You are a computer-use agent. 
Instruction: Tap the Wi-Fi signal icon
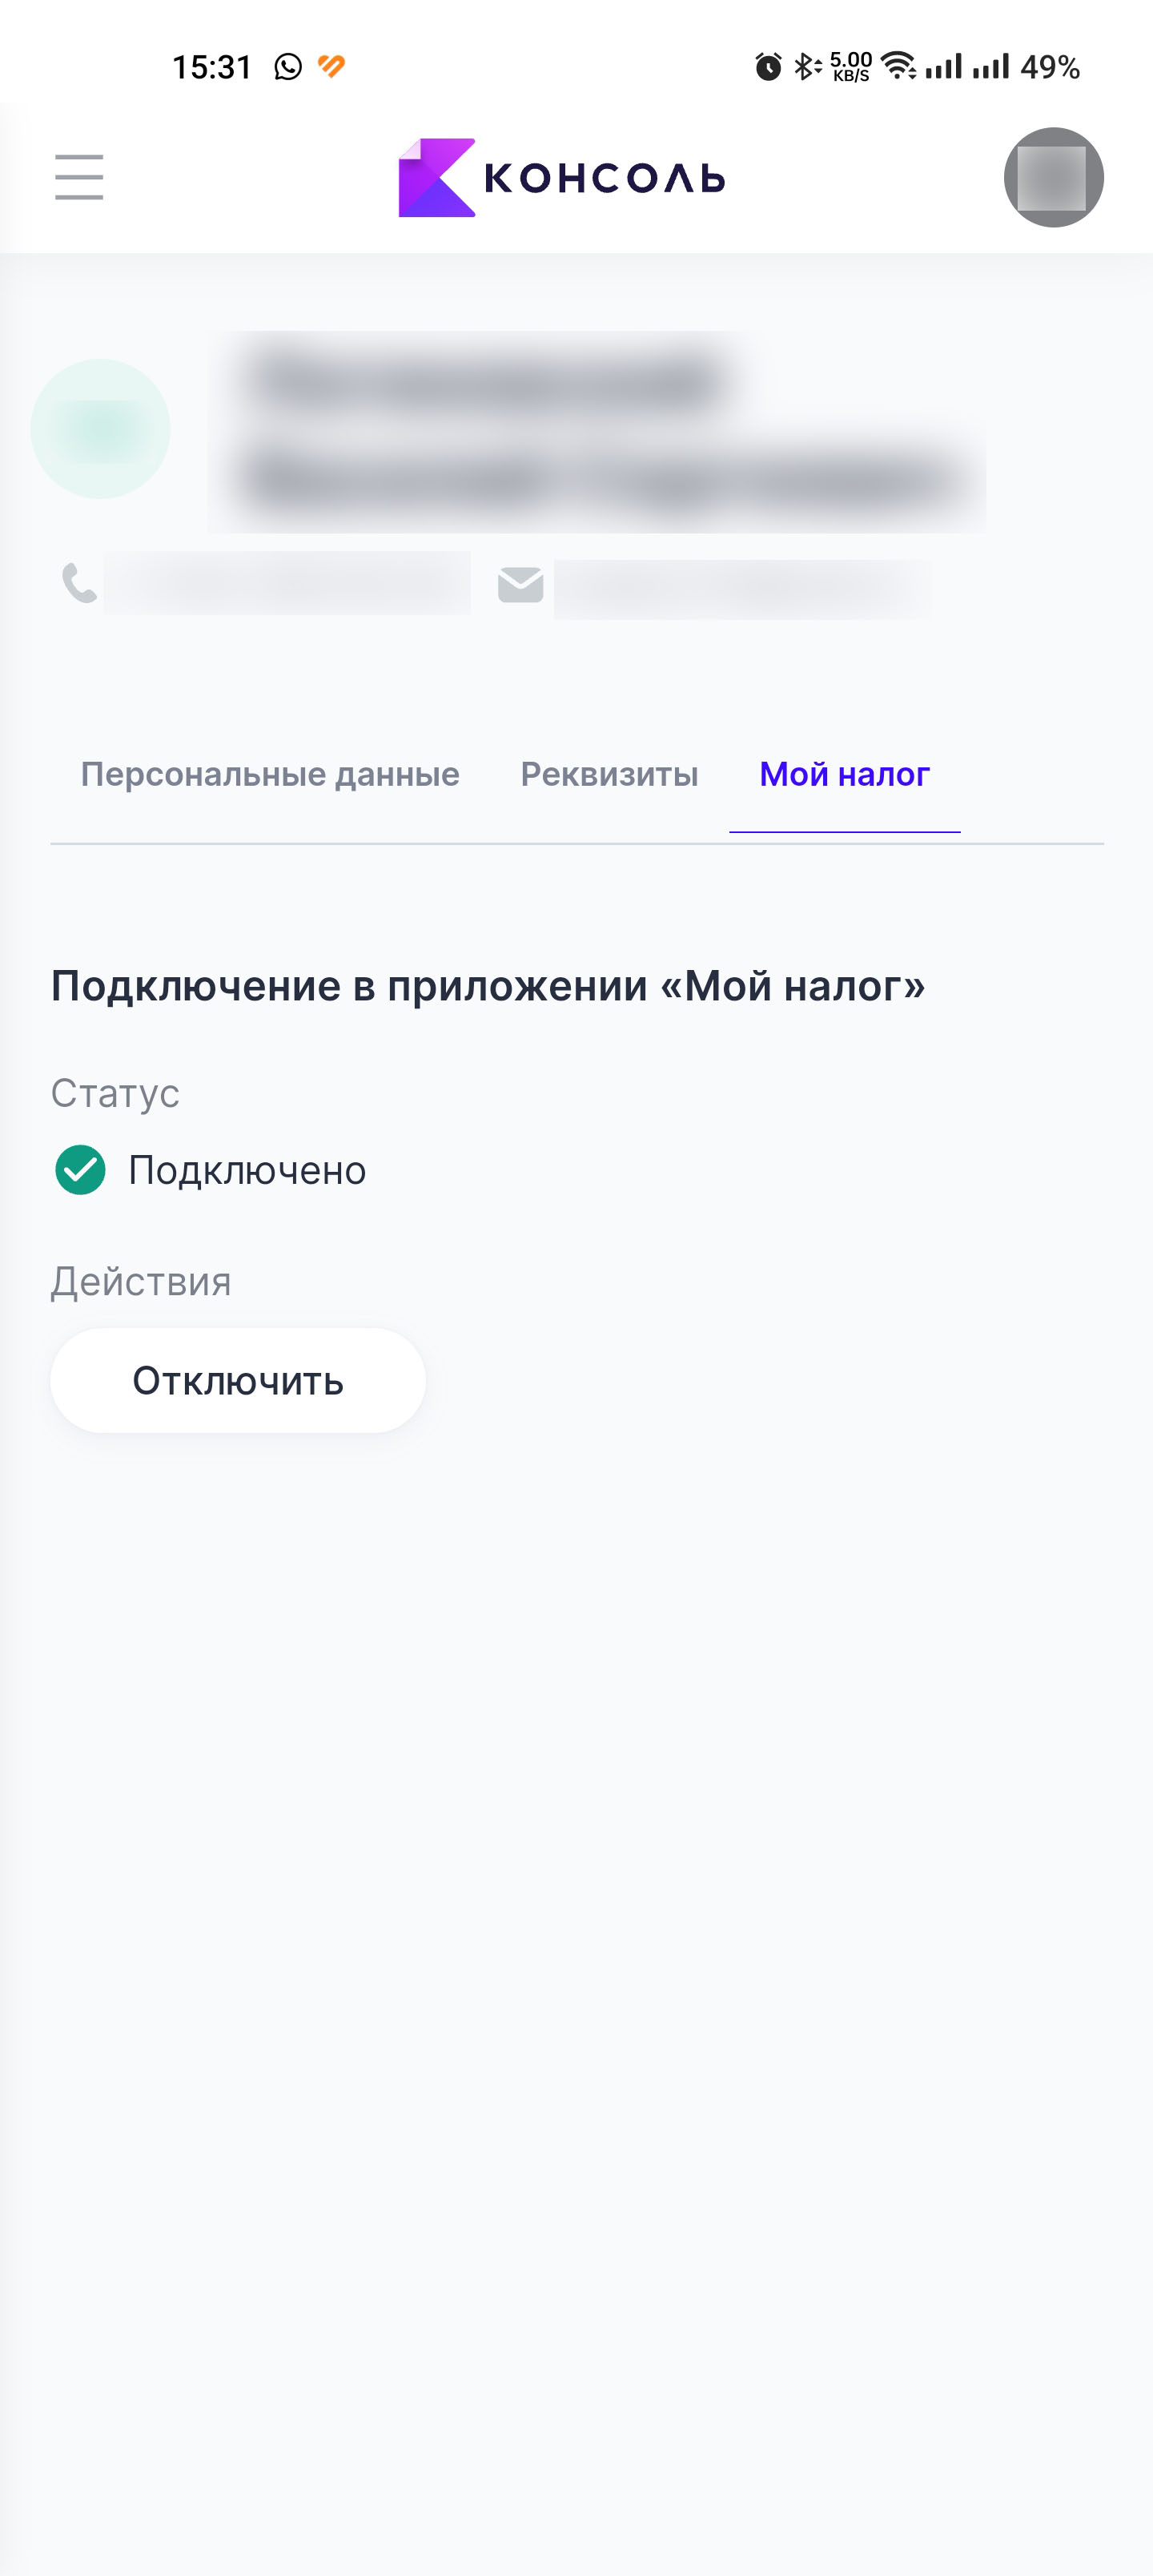[898, 66]
